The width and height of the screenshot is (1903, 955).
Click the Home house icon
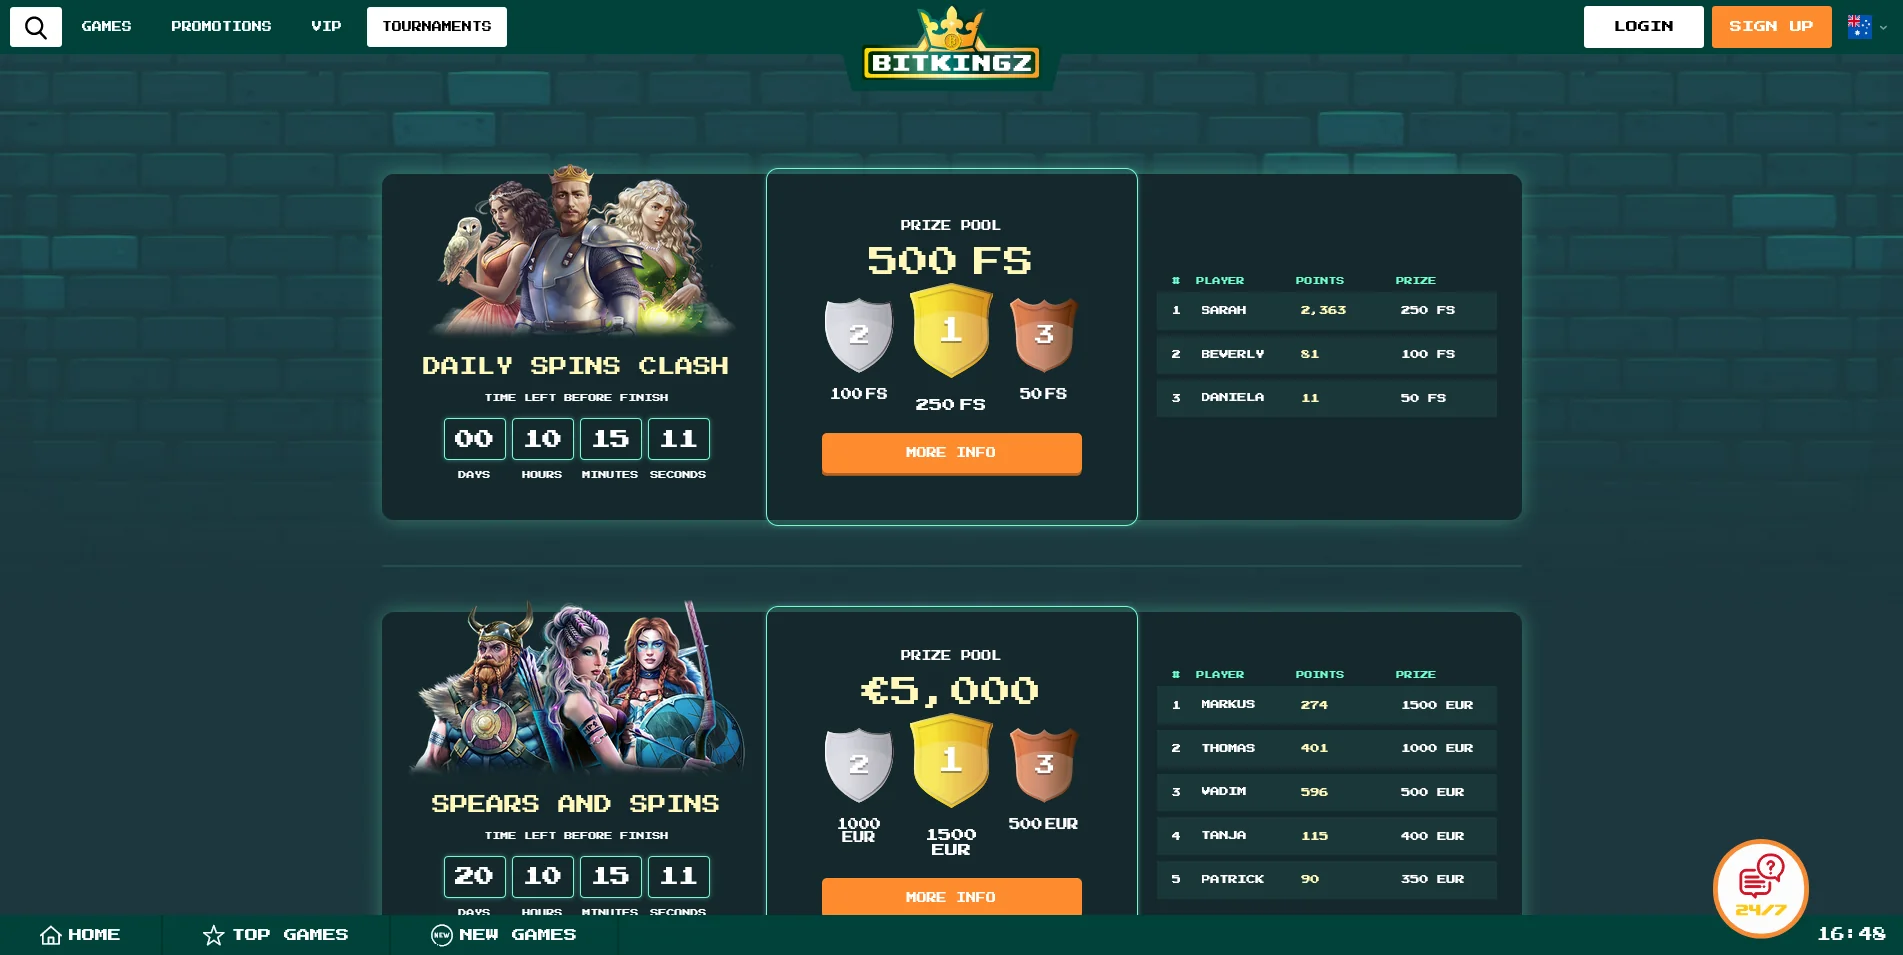click(51, 935)
